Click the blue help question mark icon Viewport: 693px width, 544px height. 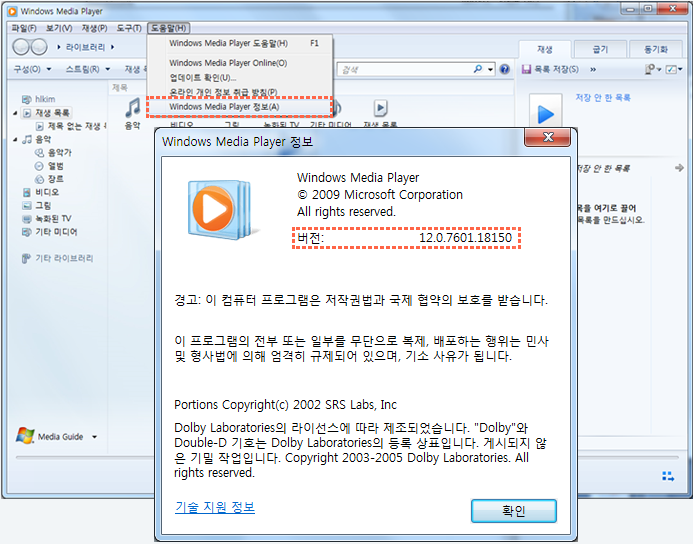[x=504, y=69]
